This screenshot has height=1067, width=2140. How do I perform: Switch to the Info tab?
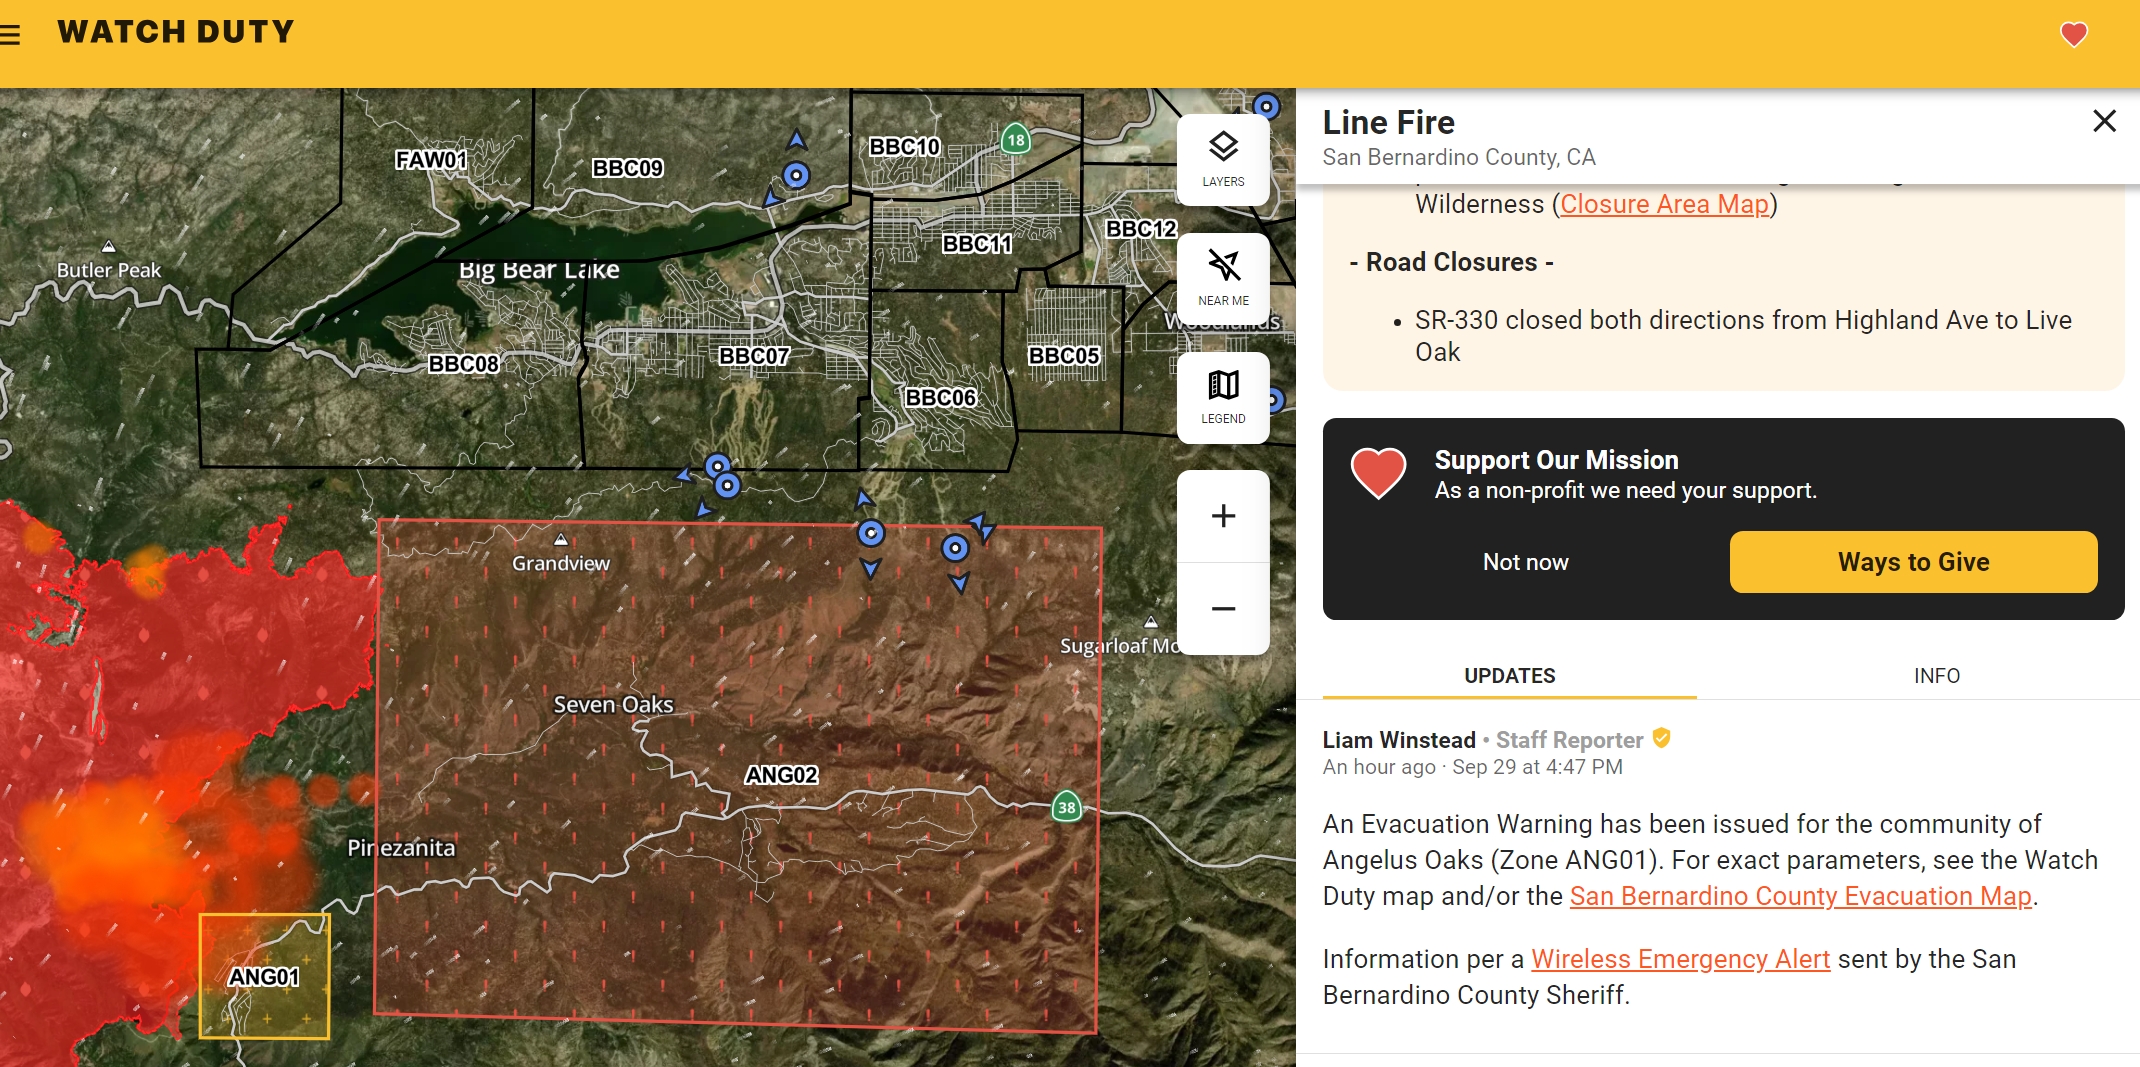coord(1936,676)
